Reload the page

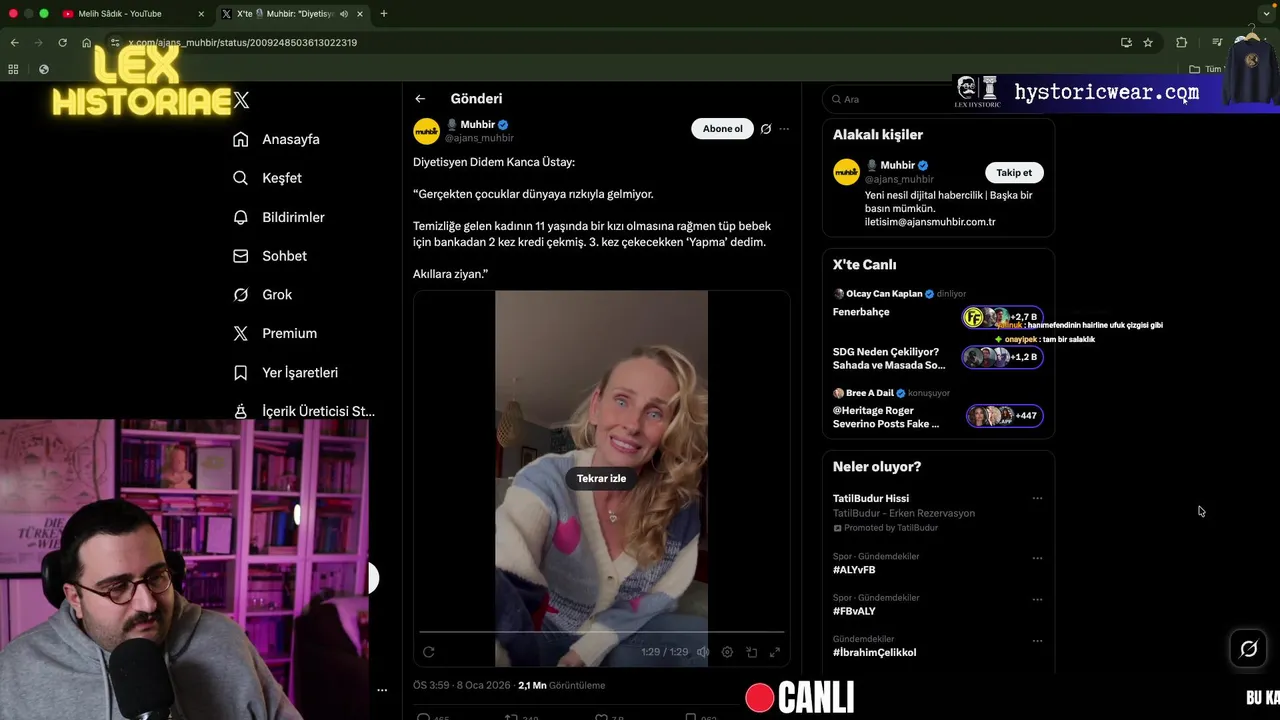point(62,43)
